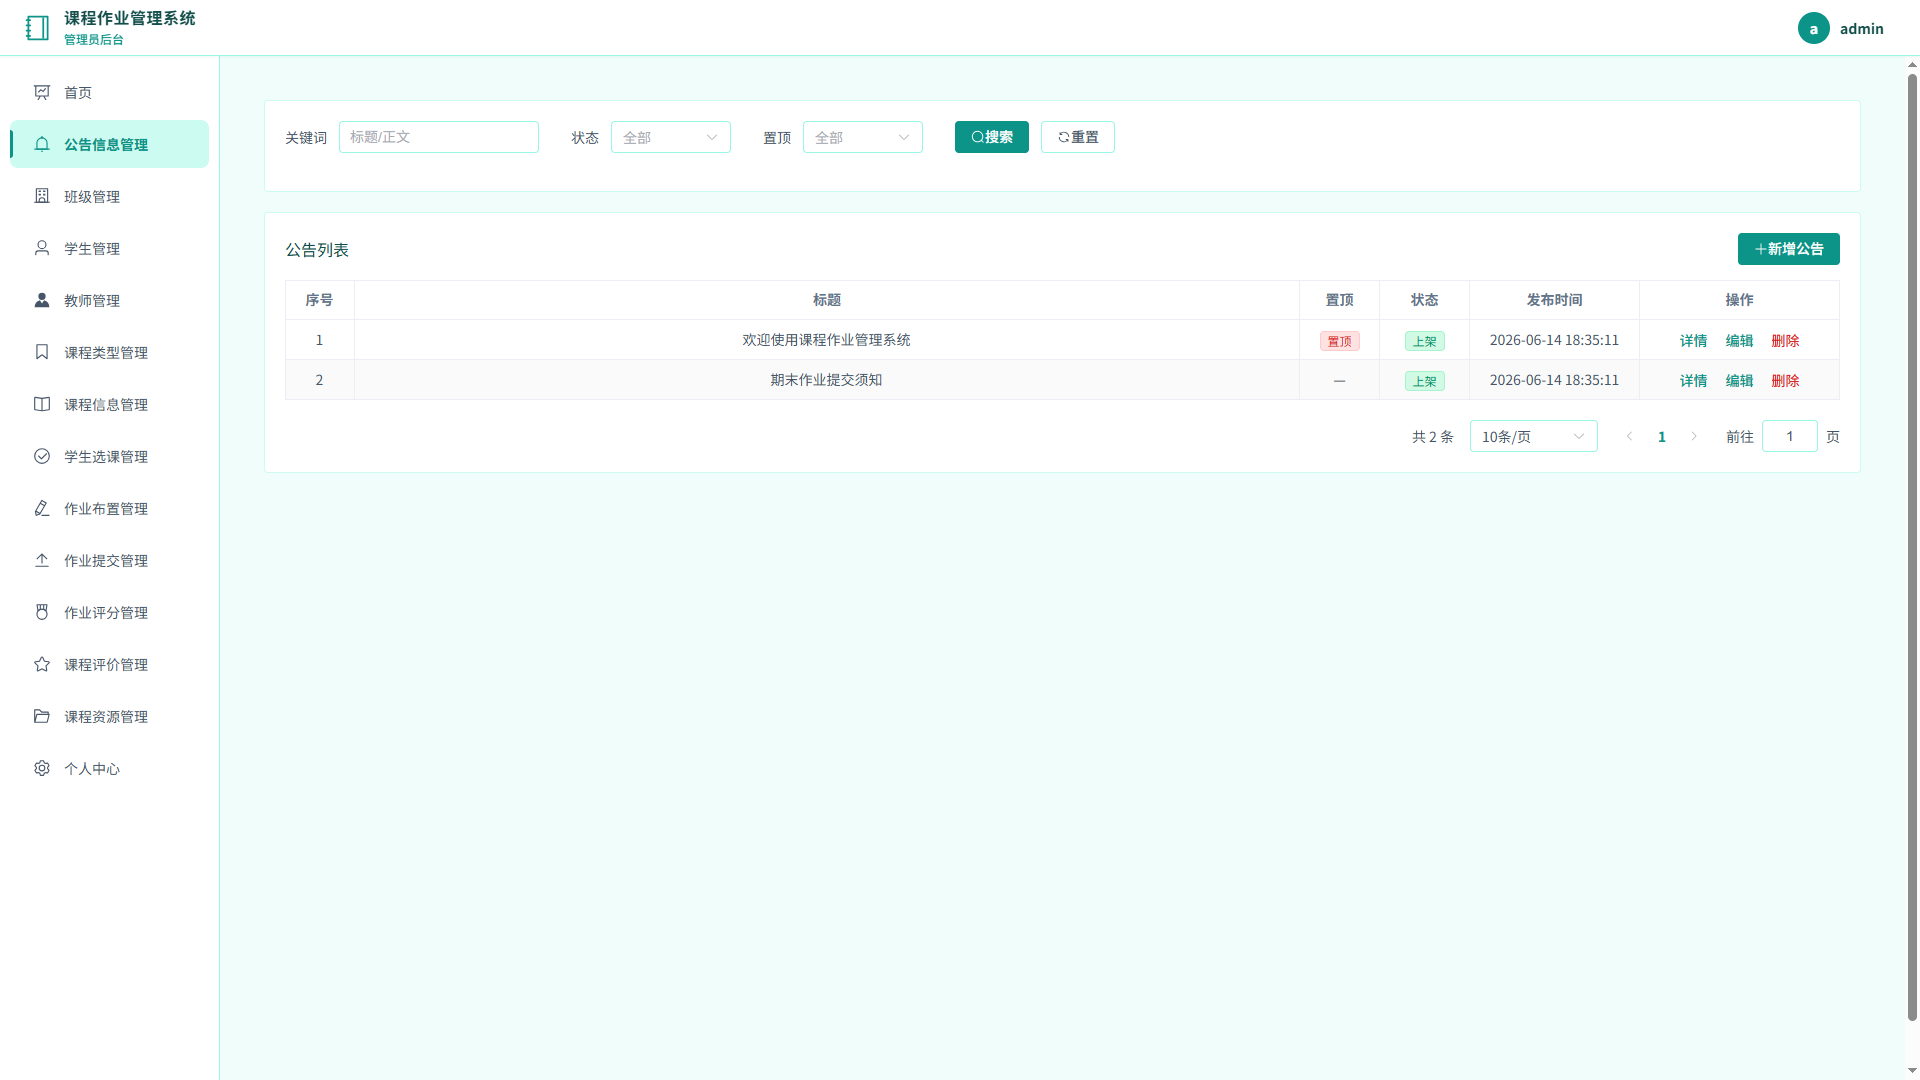View 详情 for 期末作业提交须知

tap(1694, 380)
